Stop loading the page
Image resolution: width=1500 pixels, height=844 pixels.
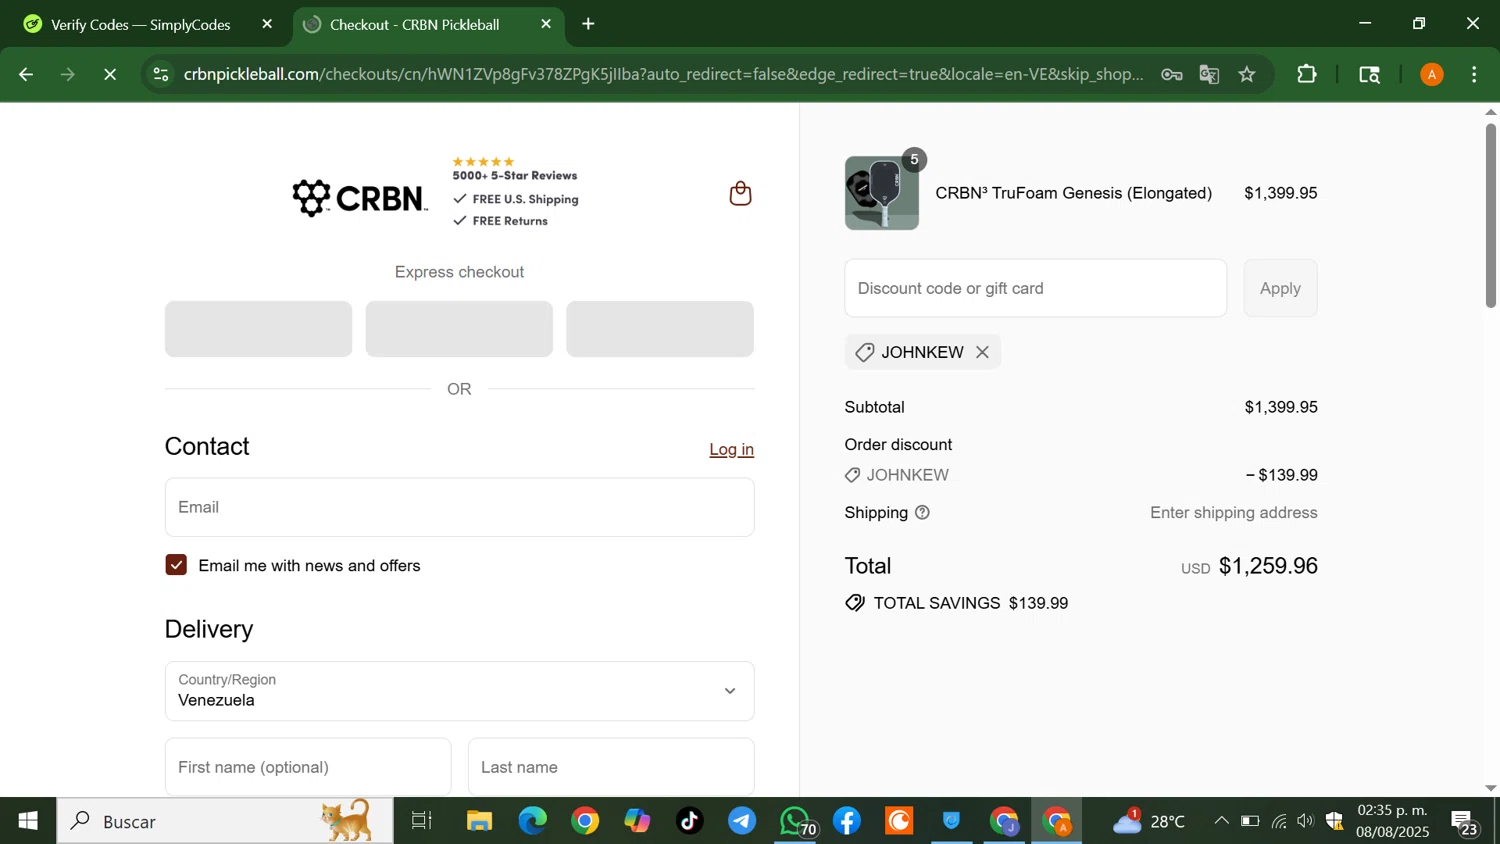(x=110, y=74)
